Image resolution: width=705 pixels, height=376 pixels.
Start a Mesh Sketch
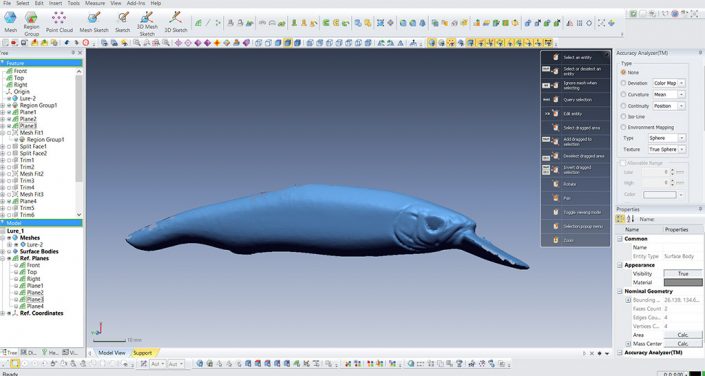(94, 18)
